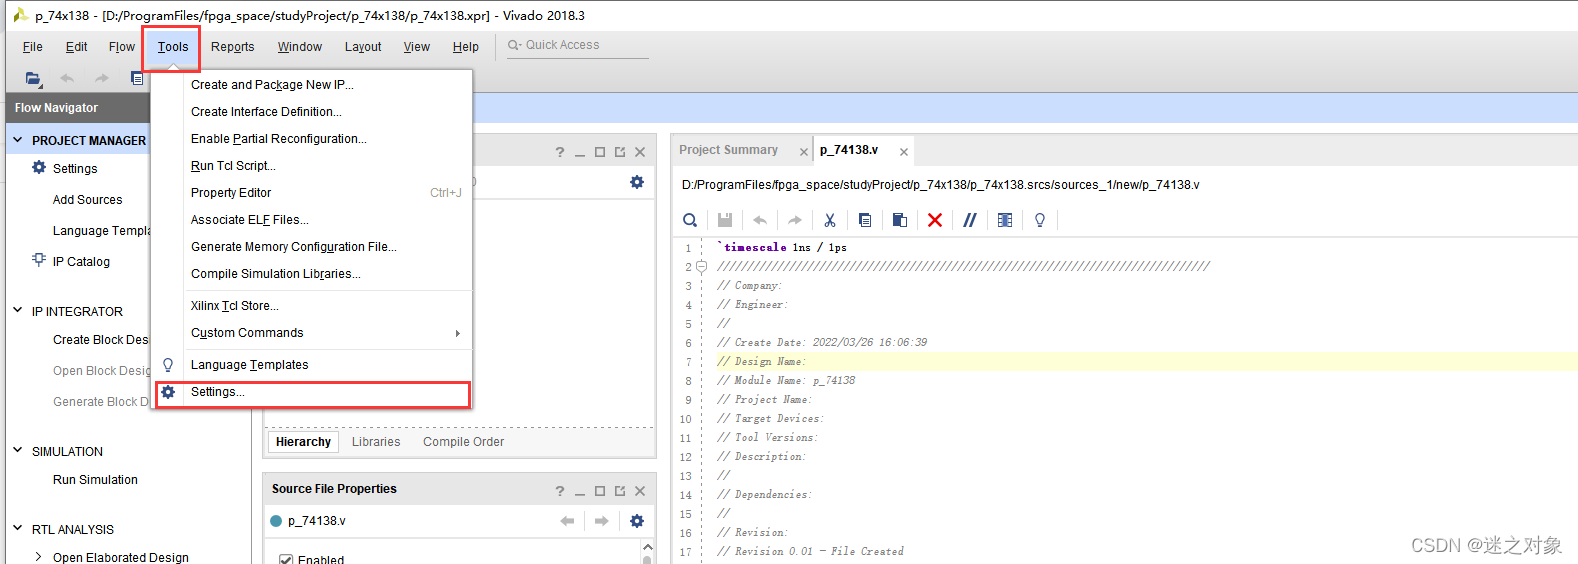Viewport: 1578px width, 564px height.
Task: Click the redo arrow in editor toolbar
Action: 795,220
